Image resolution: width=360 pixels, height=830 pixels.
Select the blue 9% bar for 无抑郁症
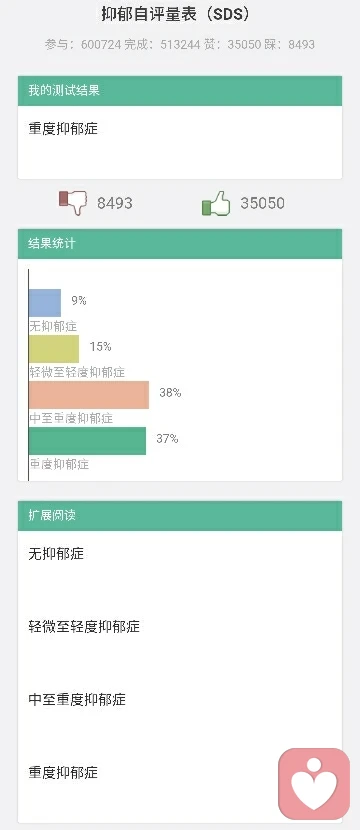tap(45, 303)
